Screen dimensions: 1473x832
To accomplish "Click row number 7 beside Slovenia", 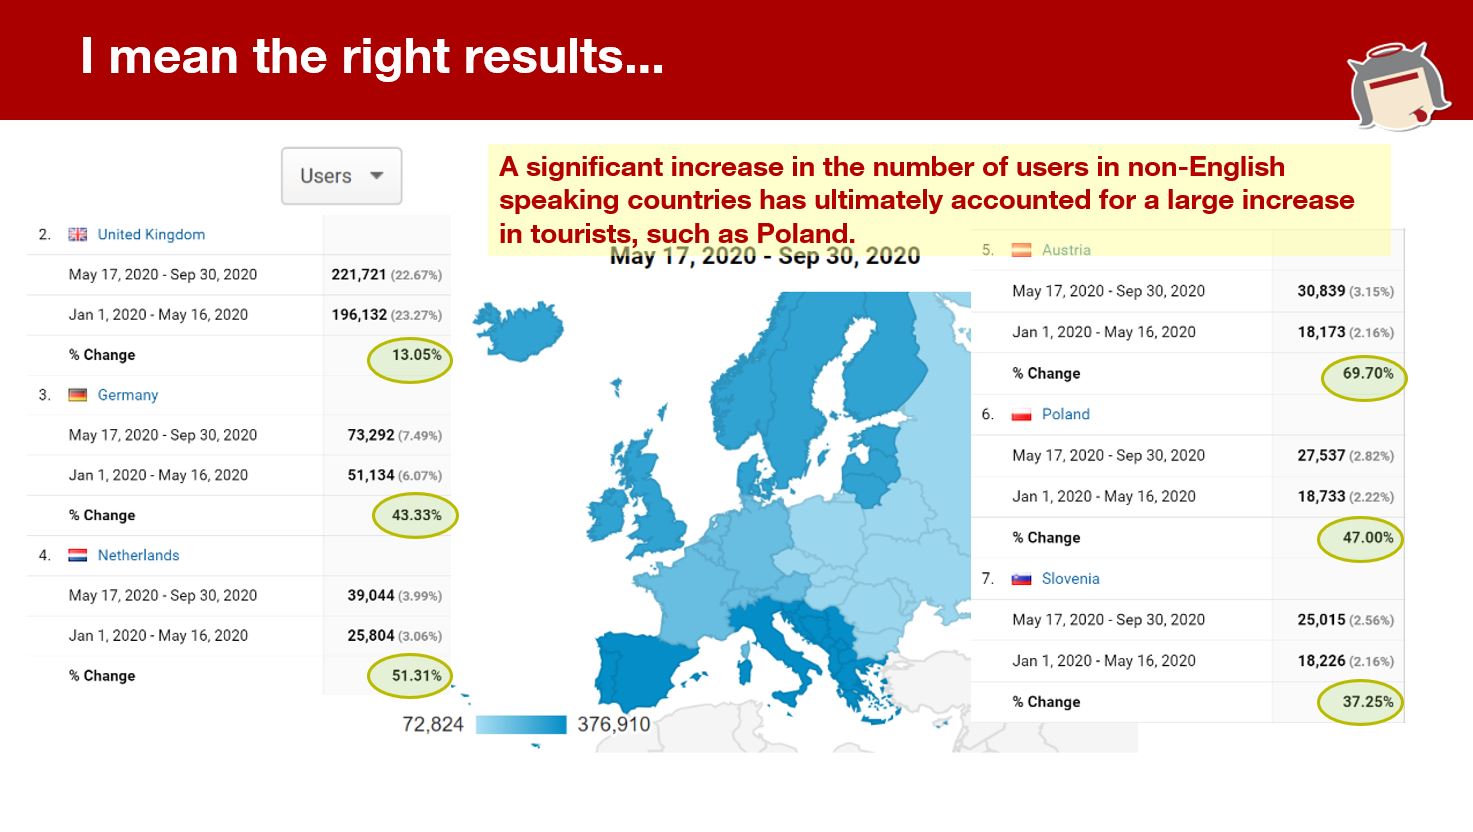I will tap(987, 578).
